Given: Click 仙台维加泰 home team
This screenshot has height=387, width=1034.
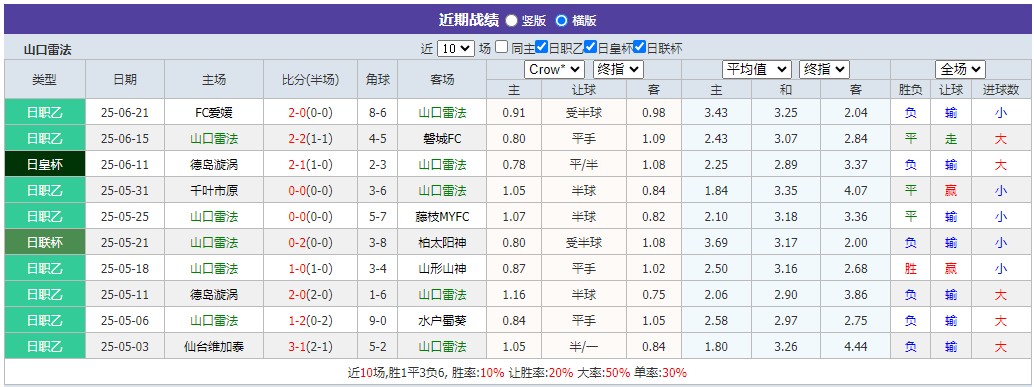Looking at the screenshot, I should [x=214, y=346].
